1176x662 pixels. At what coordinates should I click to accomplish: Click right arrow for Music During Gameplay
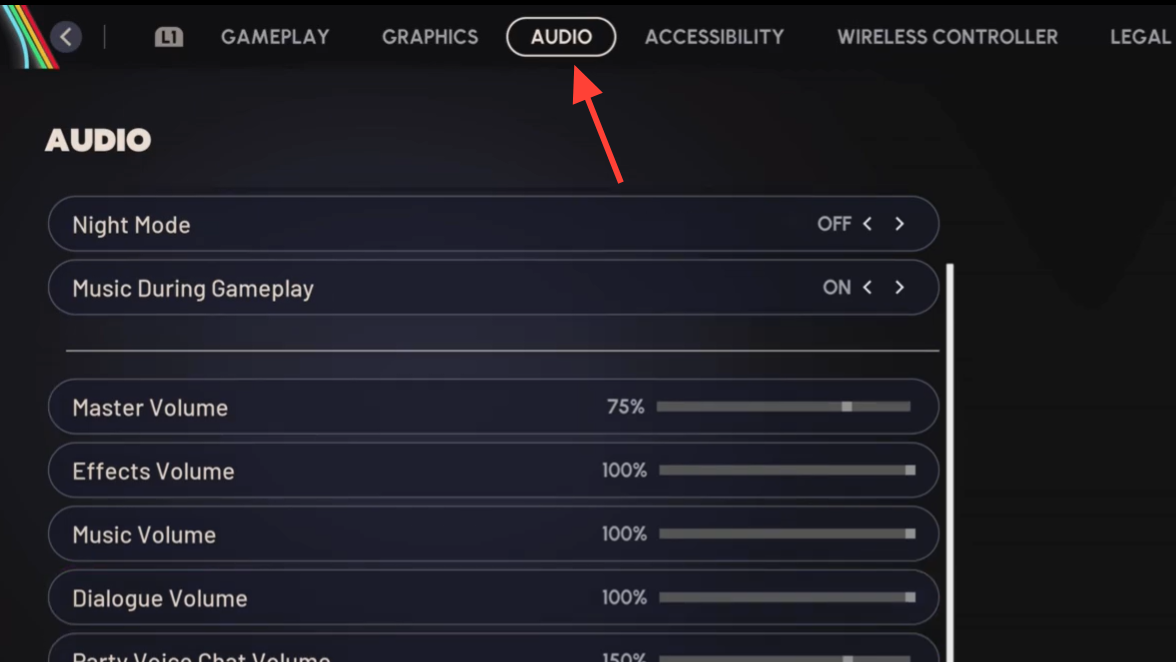899,288
